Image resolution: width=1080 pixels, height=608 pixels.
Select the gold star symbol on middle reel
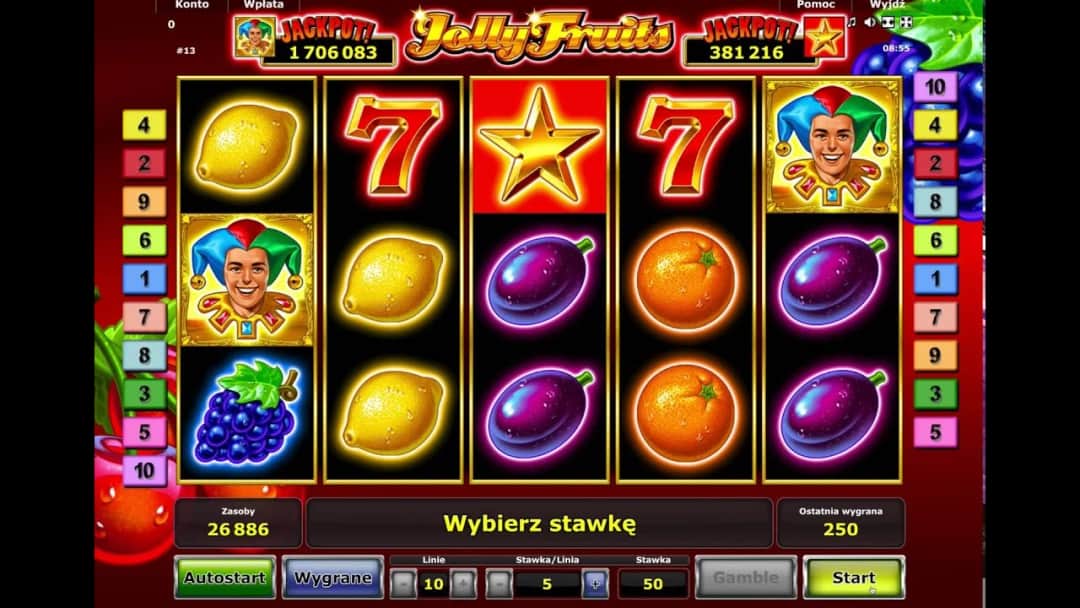coord(539,145)
